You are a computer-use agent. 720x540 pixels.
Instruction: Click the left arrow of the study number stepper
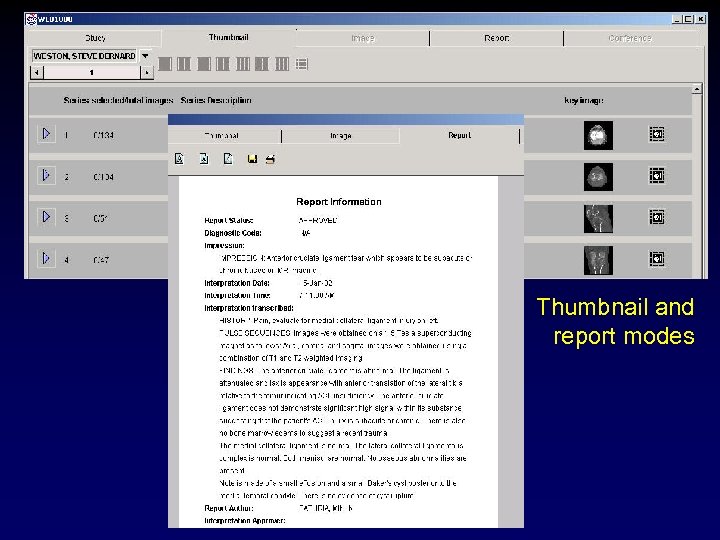pyautogui.click(x=37, y=72)
